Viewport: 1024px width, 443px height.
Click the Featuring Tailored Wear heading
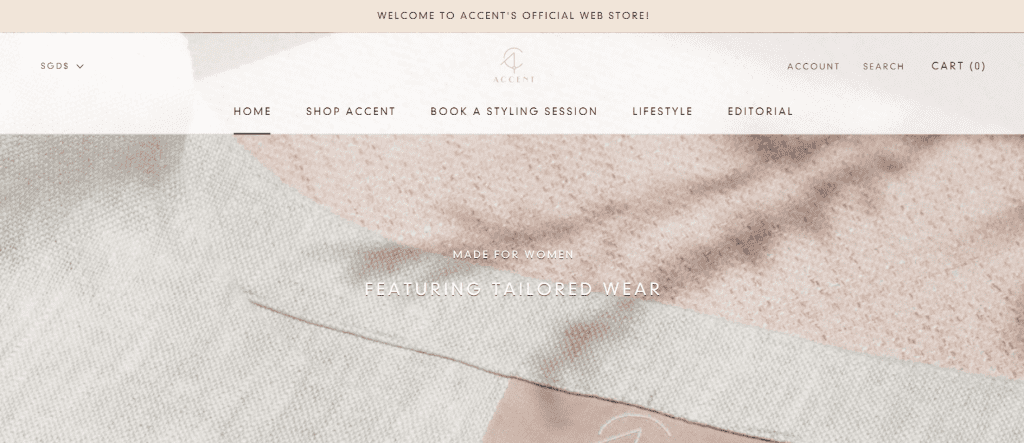tap(513, 289)
